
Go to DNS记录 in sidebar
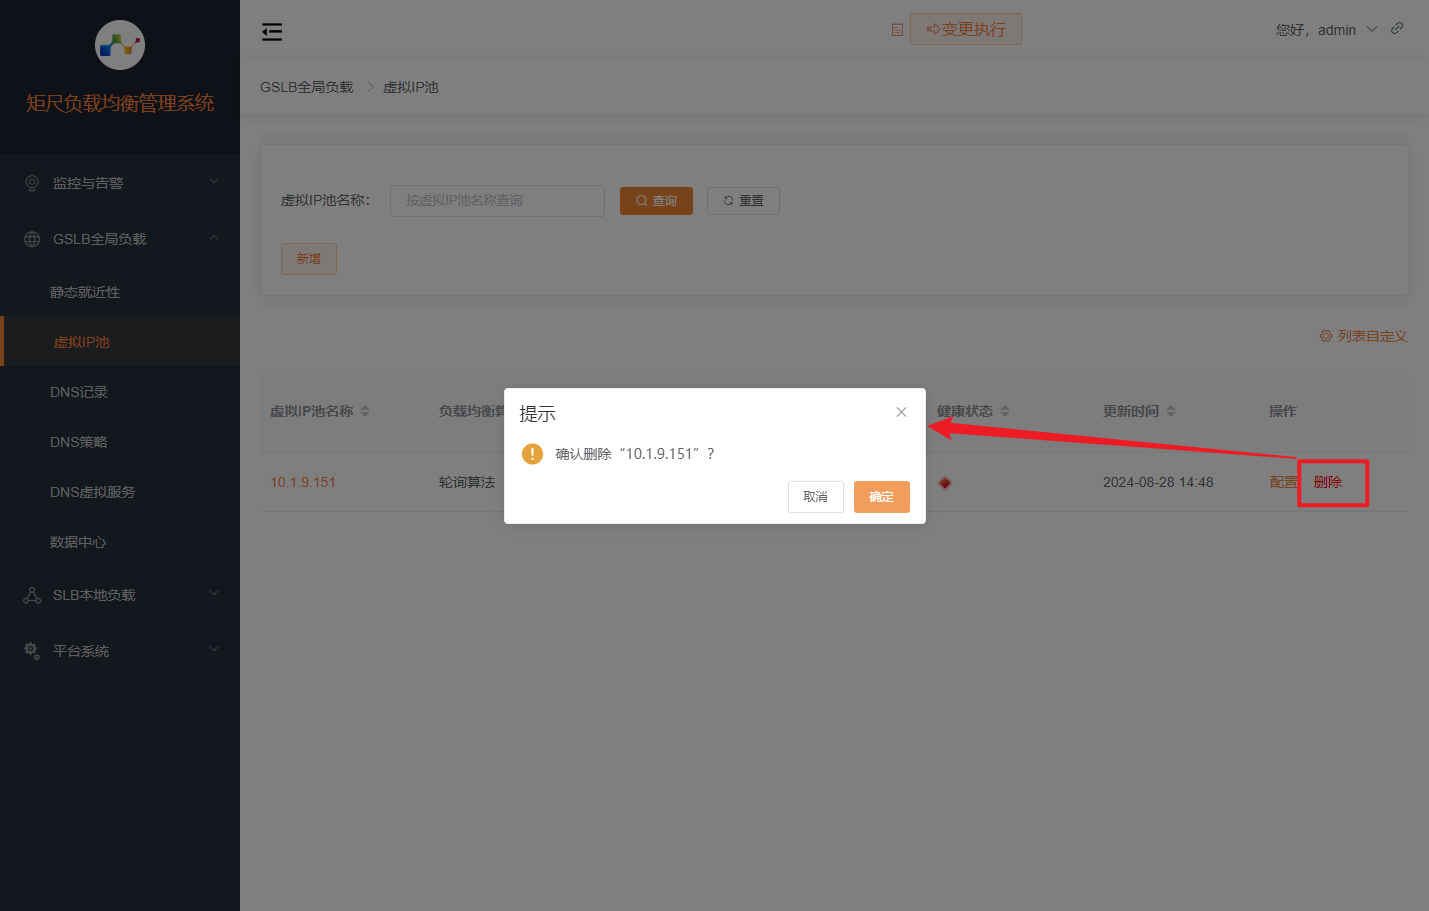[x=79, y=392]
